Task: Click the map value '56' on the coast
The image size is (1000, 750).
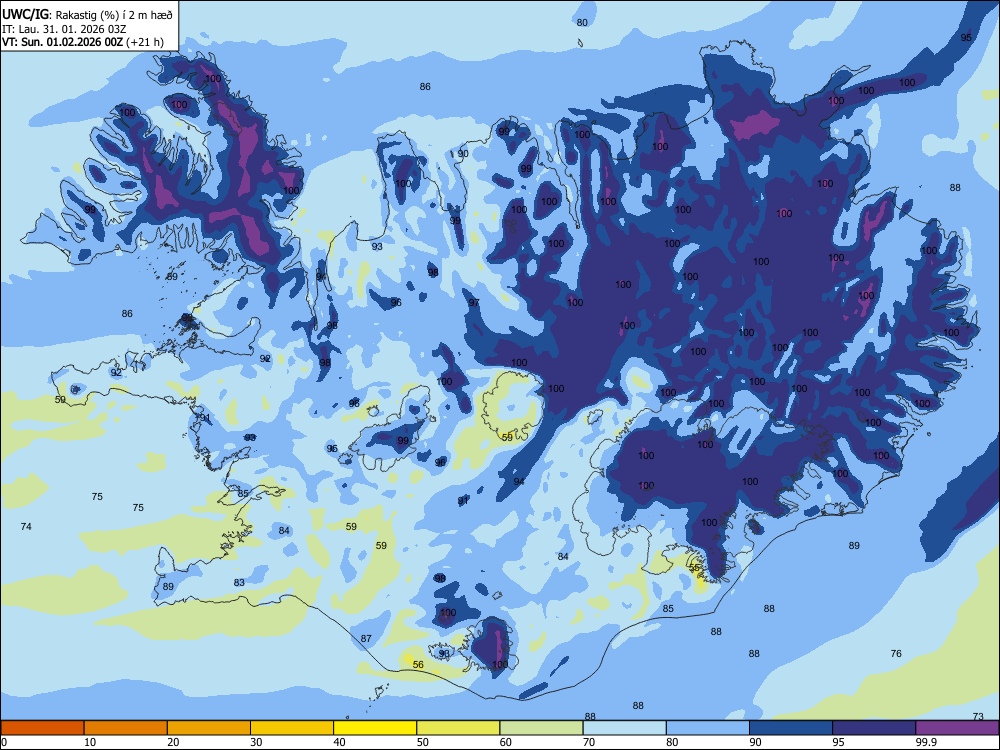Action: click(418, 664)
